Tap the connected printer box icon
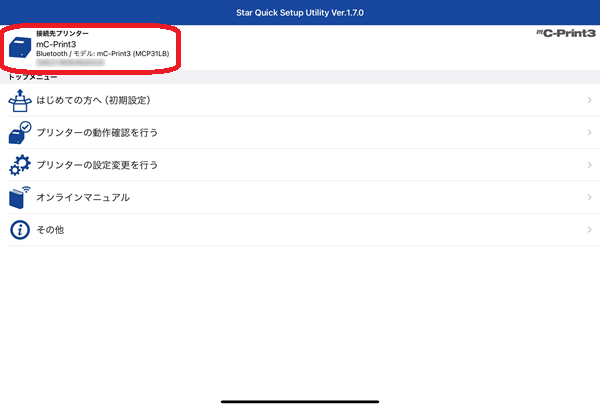This screenshot has width=600, height=407. (x=20, y=47)
